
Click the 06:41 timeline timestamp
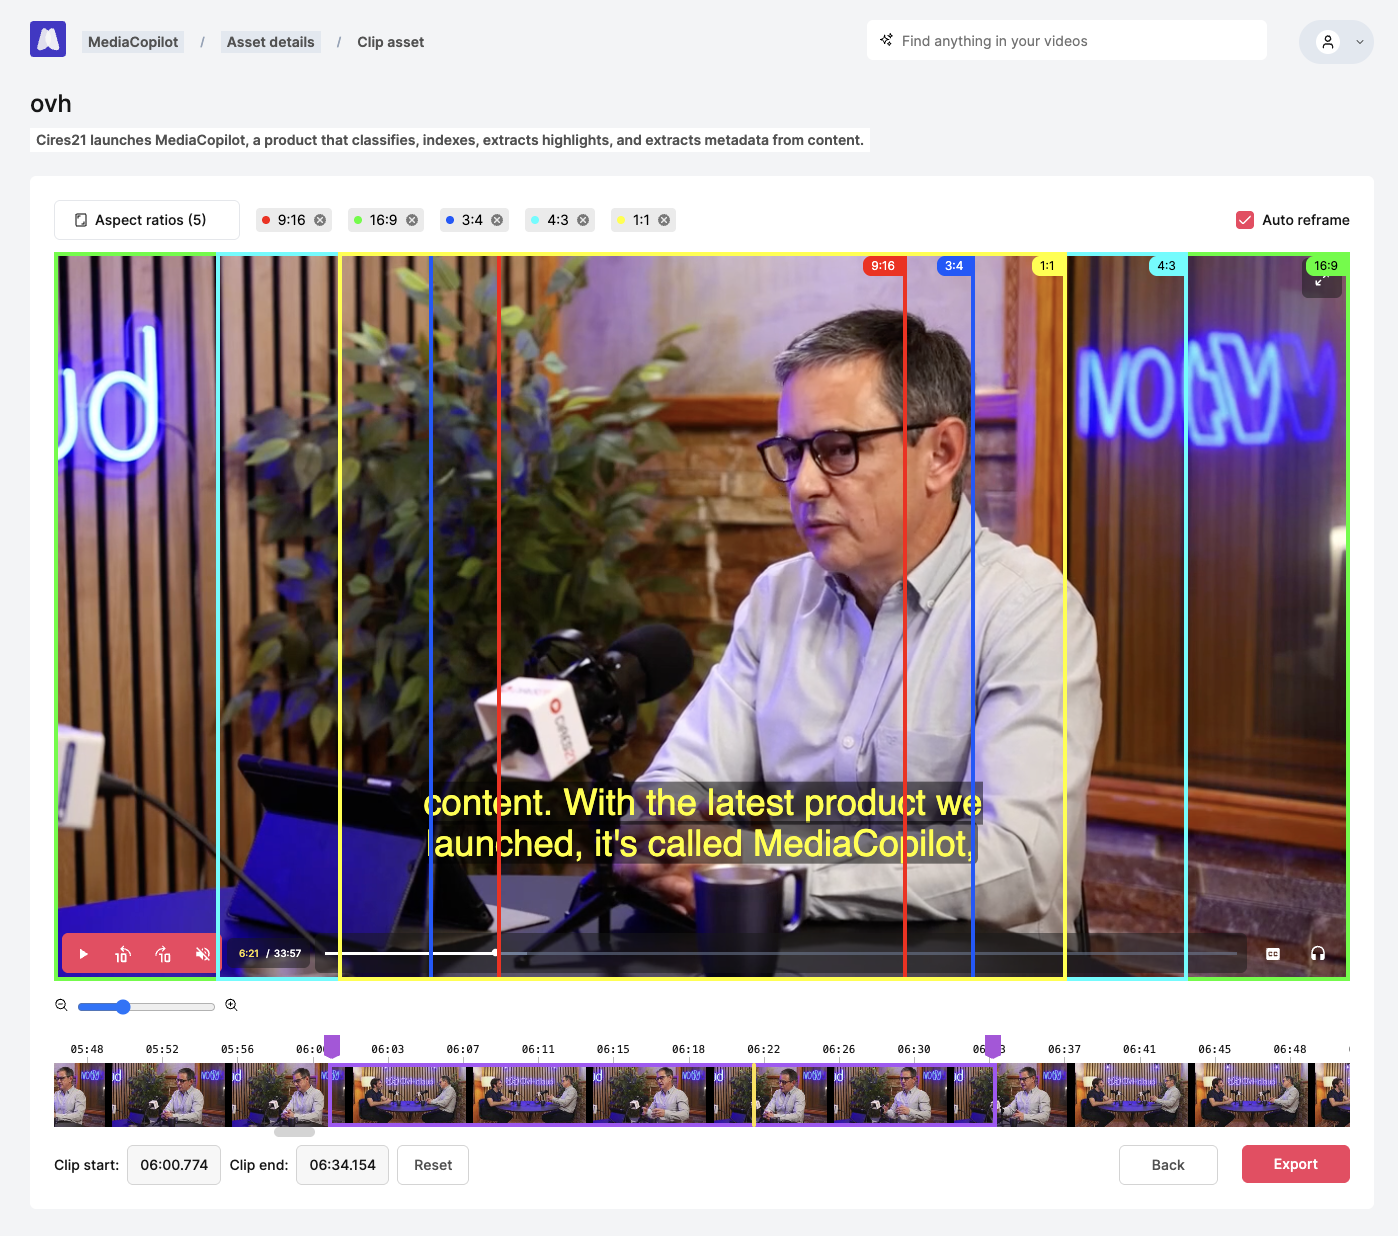tap(1139, 1049)
